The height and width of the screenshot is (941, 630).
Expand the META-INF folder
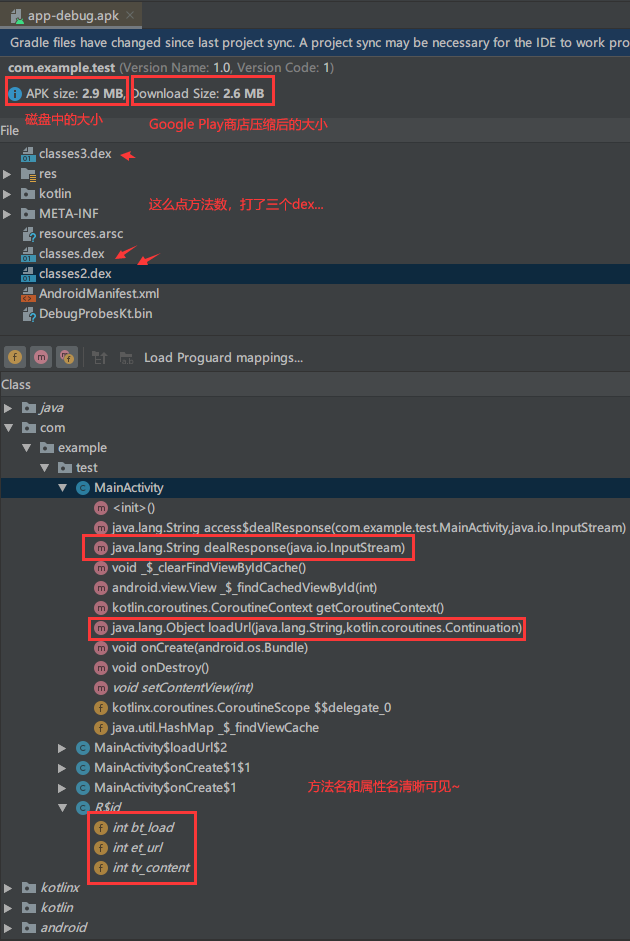[7, 214]
